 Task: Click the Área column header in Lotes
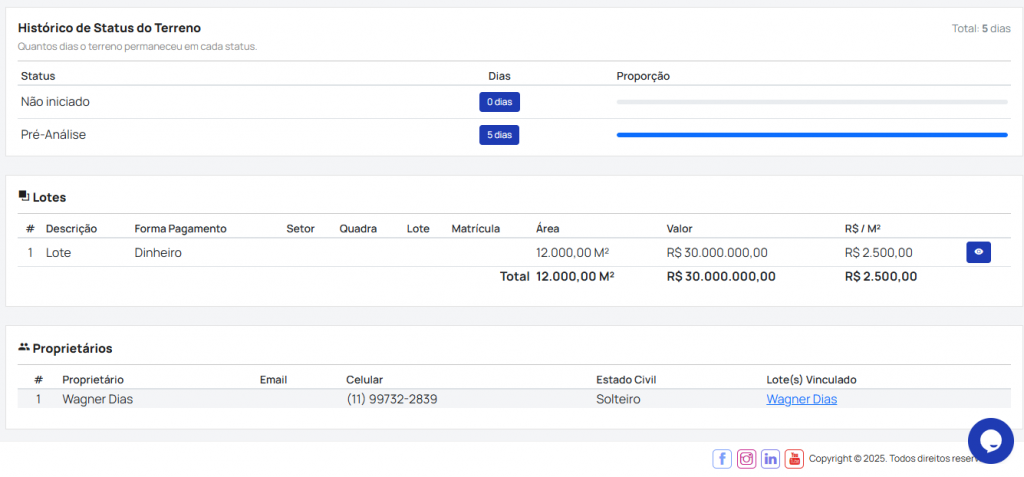click(547, 229)
